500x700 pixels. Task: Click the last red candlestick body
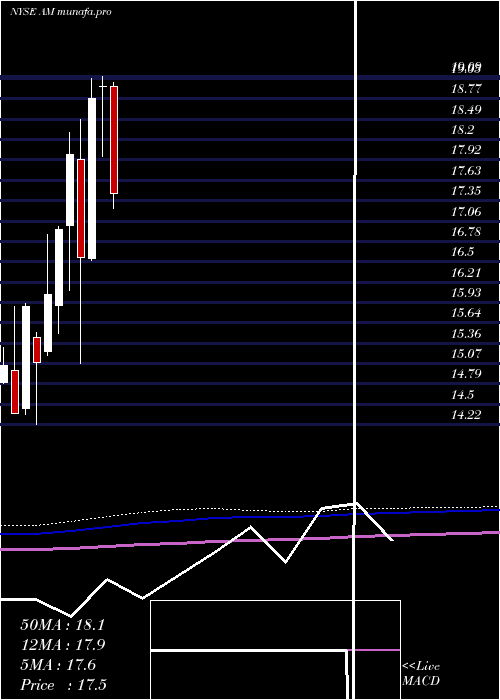coord(114,140)
